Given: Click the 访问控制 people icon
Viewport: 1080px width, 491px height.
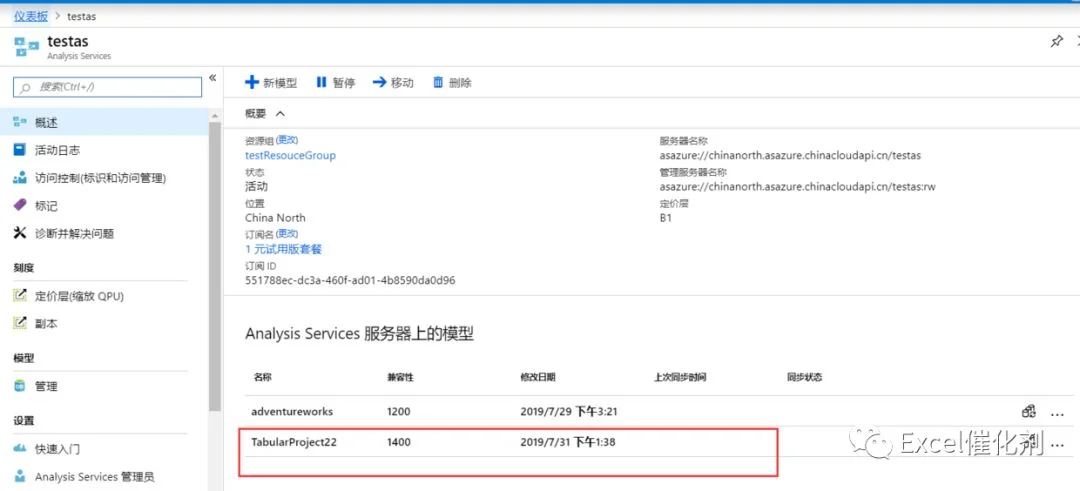Looking at the screenshot, I should click(20, 178).
